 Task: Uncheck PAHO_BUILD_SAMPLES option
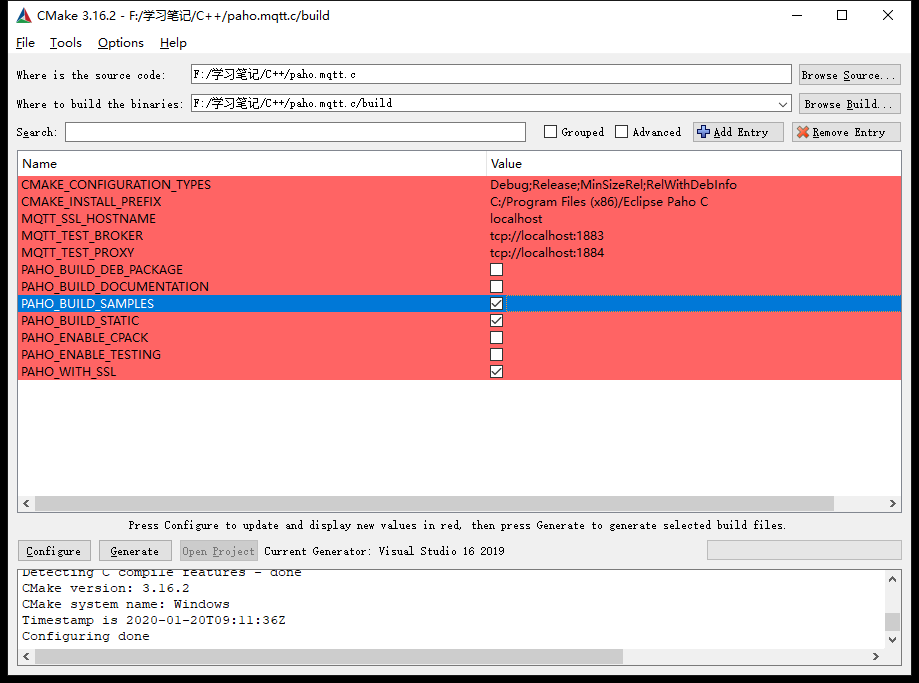[496, 304]
